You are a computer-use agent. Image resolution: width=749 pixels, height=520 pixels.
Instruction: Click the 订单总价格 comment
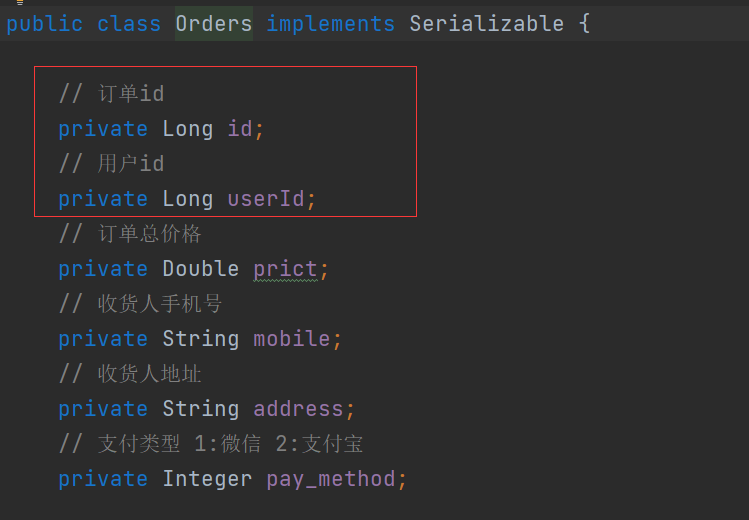coord(130,234)
